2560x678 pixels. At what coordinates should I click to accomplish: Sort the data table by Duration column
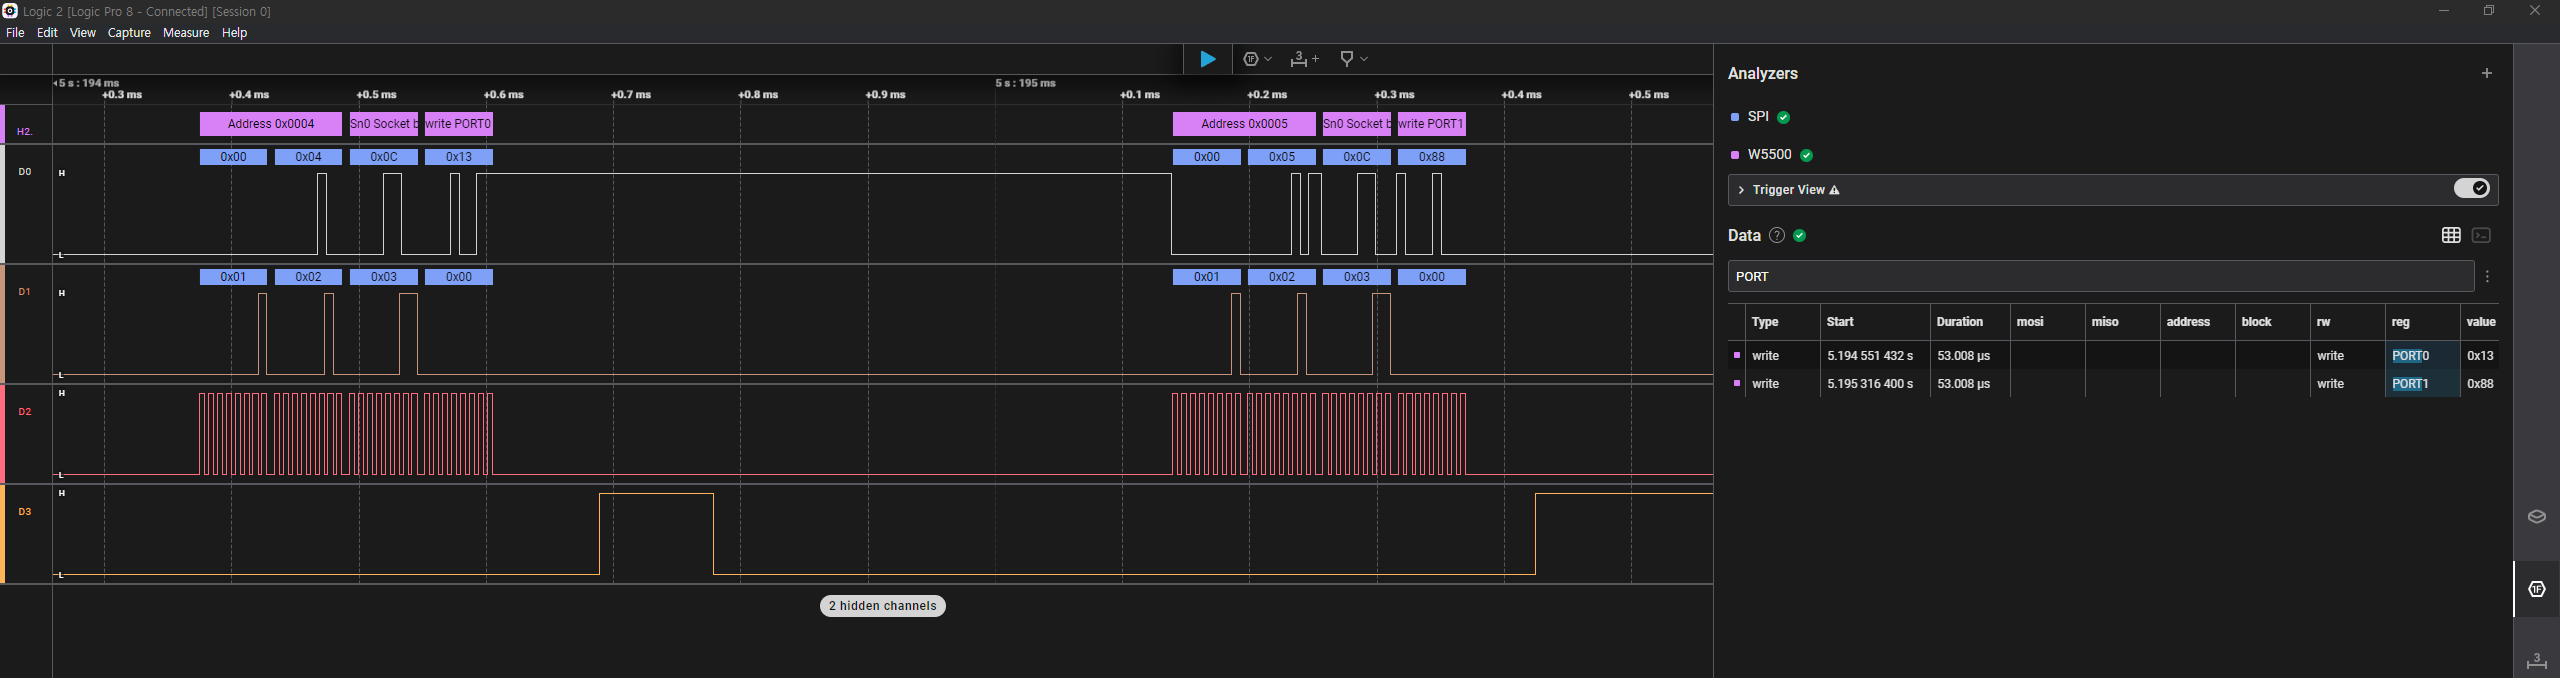coord(1959,322)
